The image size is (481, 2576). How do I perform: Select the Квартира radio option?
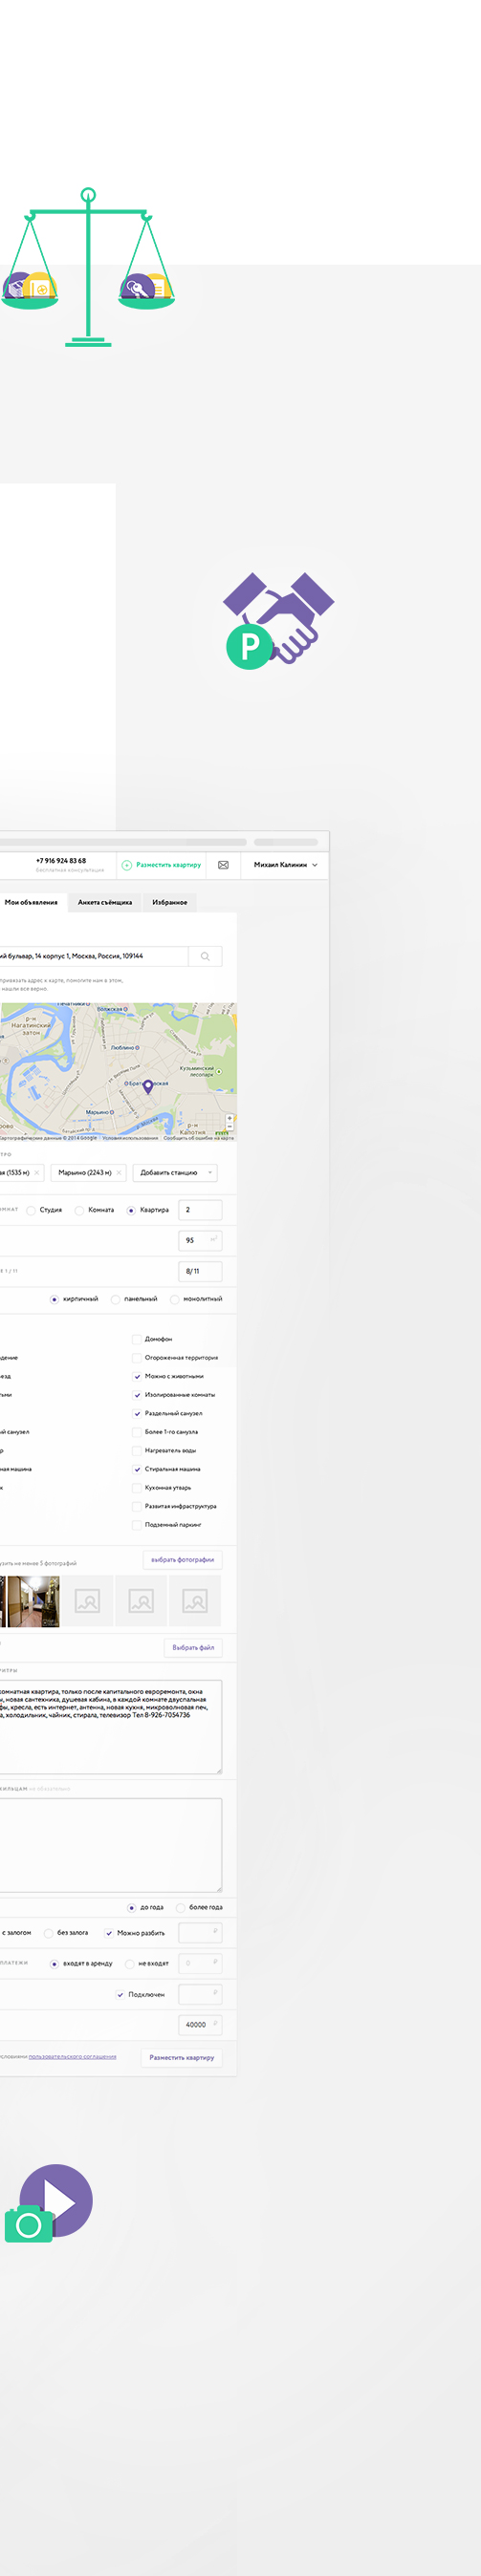click(x=131, y=1210)
